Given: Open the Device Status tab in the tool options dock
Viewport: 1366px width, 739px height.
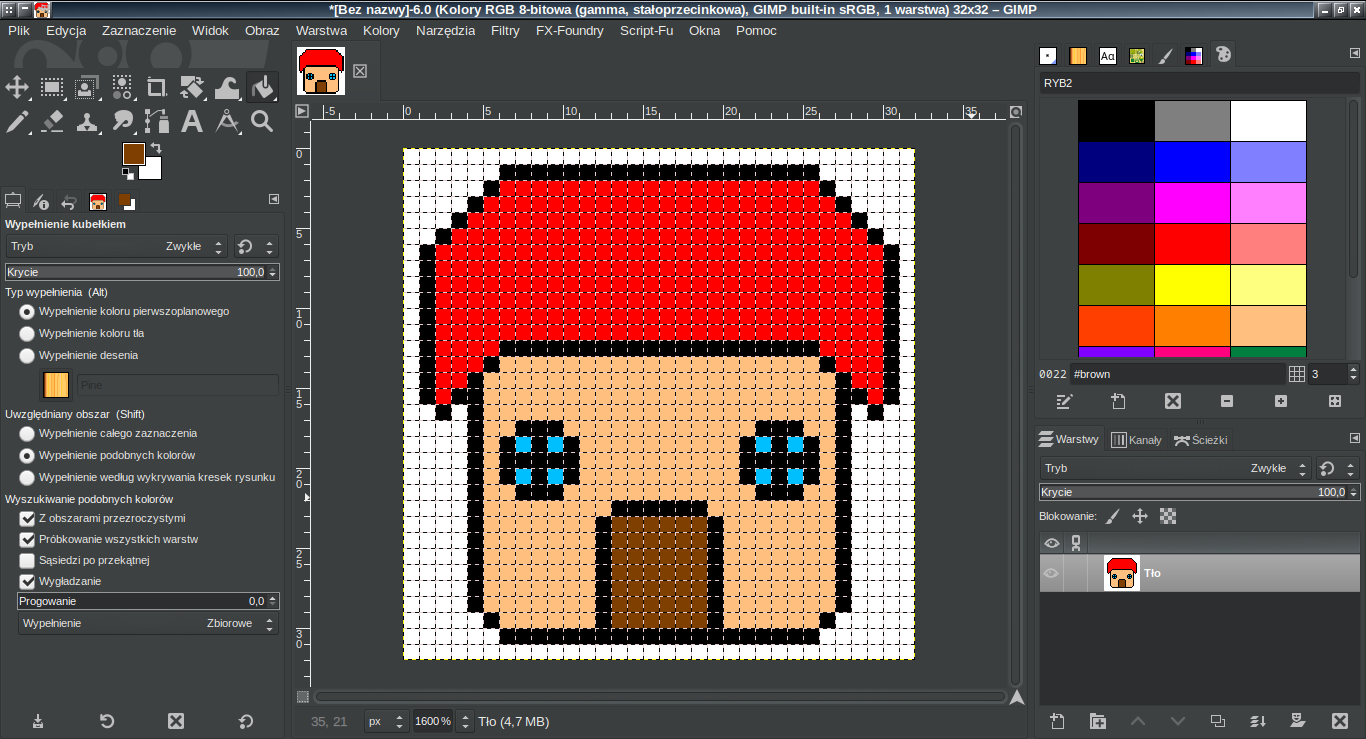Looking at the screenshot, I should (x=41, y=201).
